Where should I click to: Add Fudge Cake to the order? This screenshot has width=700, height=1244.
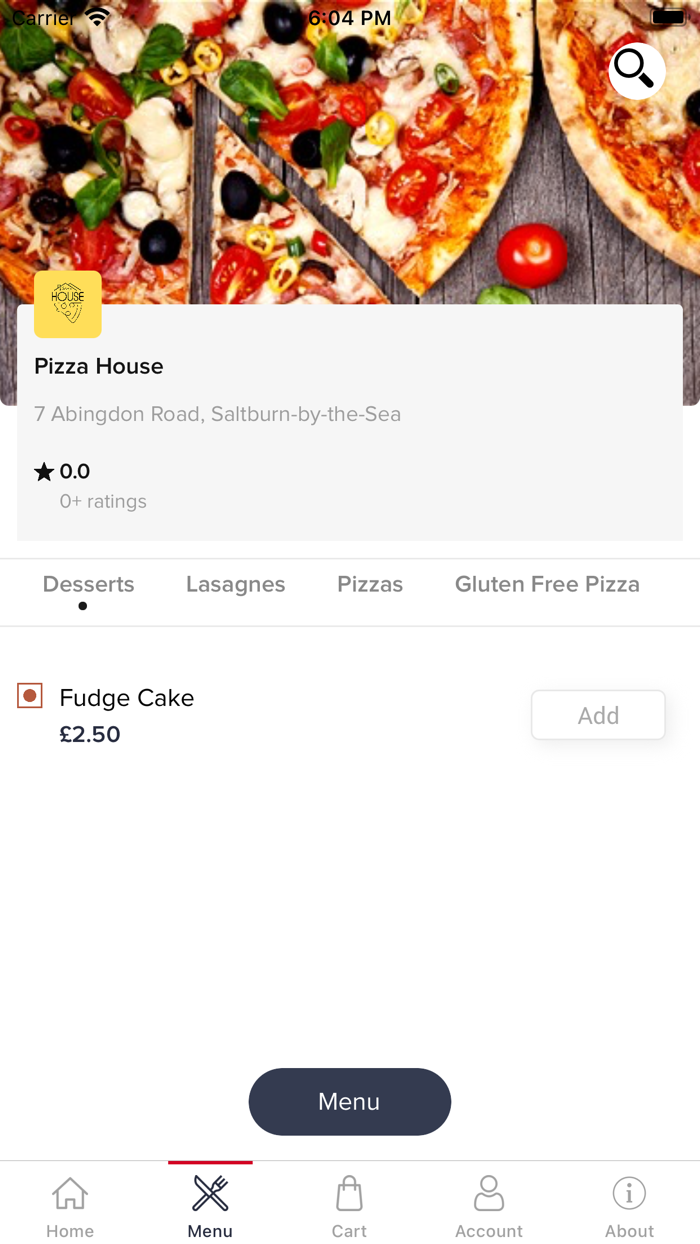tap(597, 714)
